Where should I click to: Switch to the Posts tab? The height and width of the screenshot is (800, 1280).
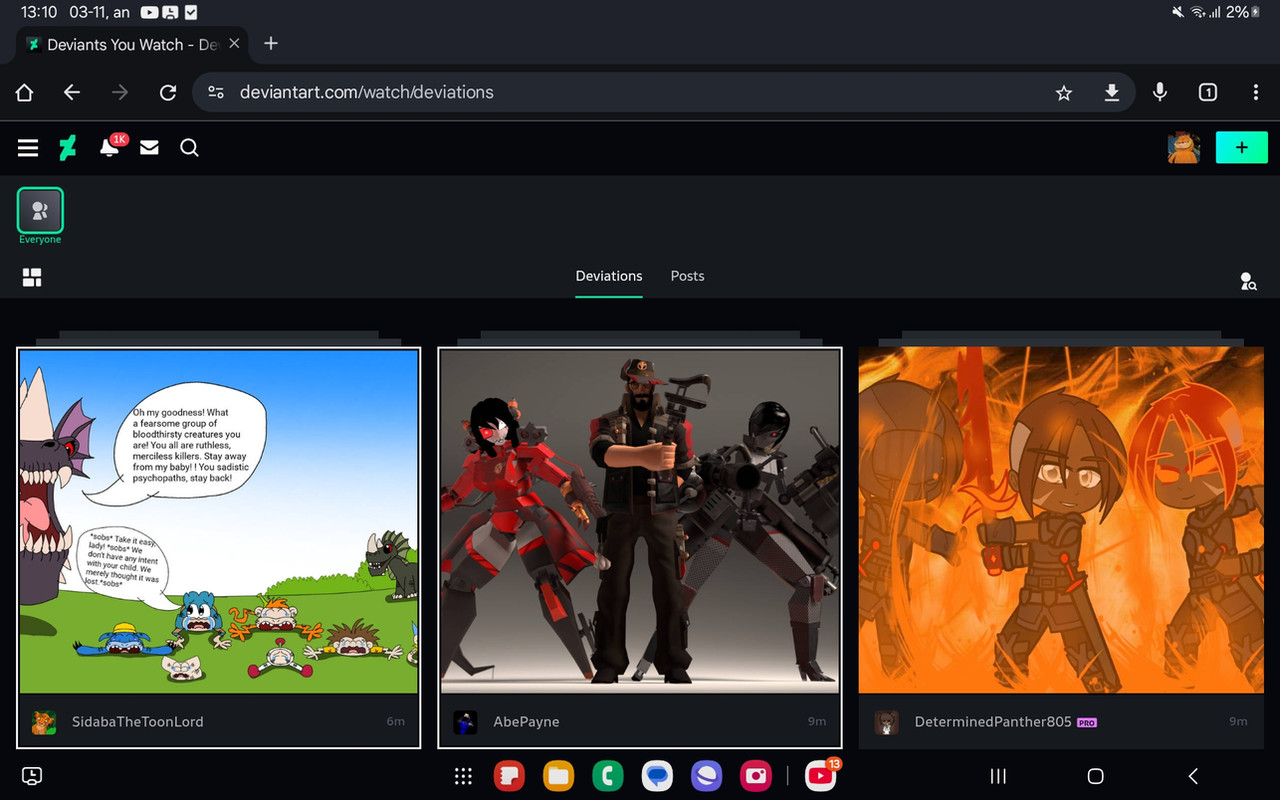coord(687,276)
